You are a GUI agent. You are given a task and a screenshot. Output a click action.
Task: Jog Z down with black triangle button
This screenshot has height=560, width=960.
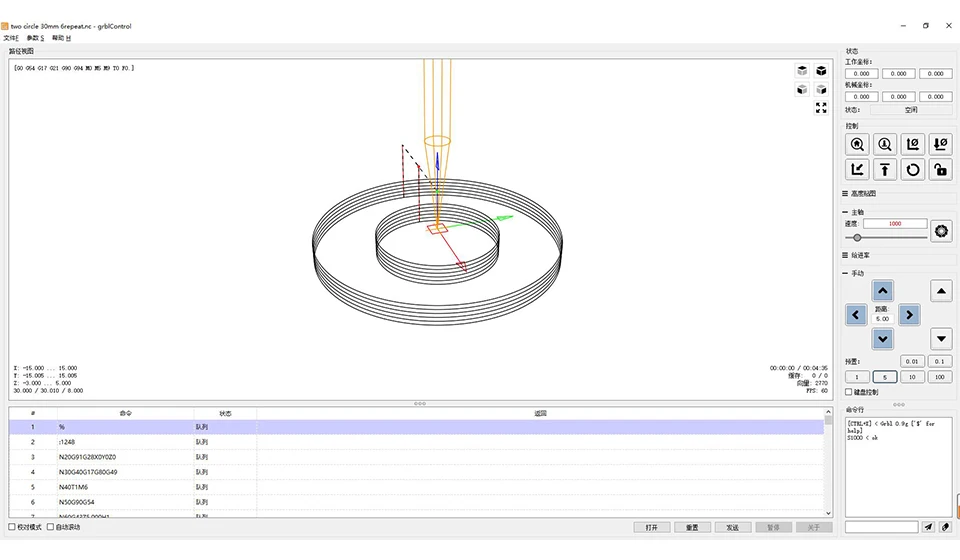[941, 338]
